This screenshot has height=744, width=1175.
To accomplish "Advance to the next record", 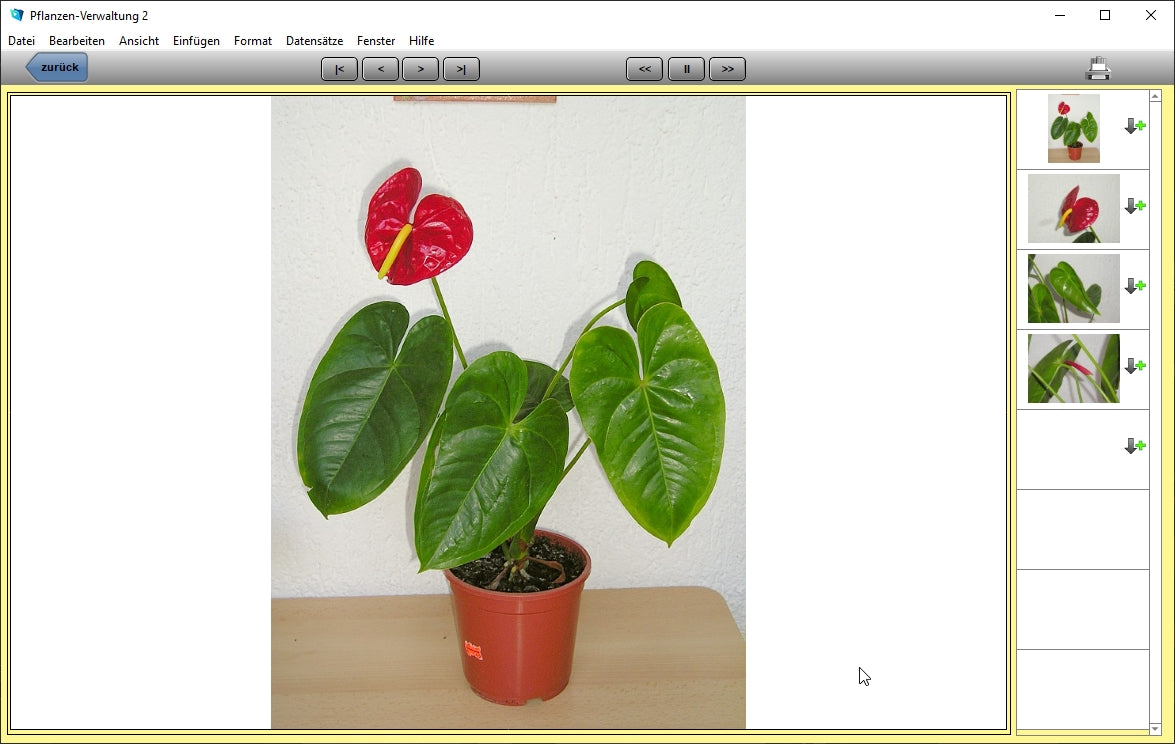I will coord(421,69).
